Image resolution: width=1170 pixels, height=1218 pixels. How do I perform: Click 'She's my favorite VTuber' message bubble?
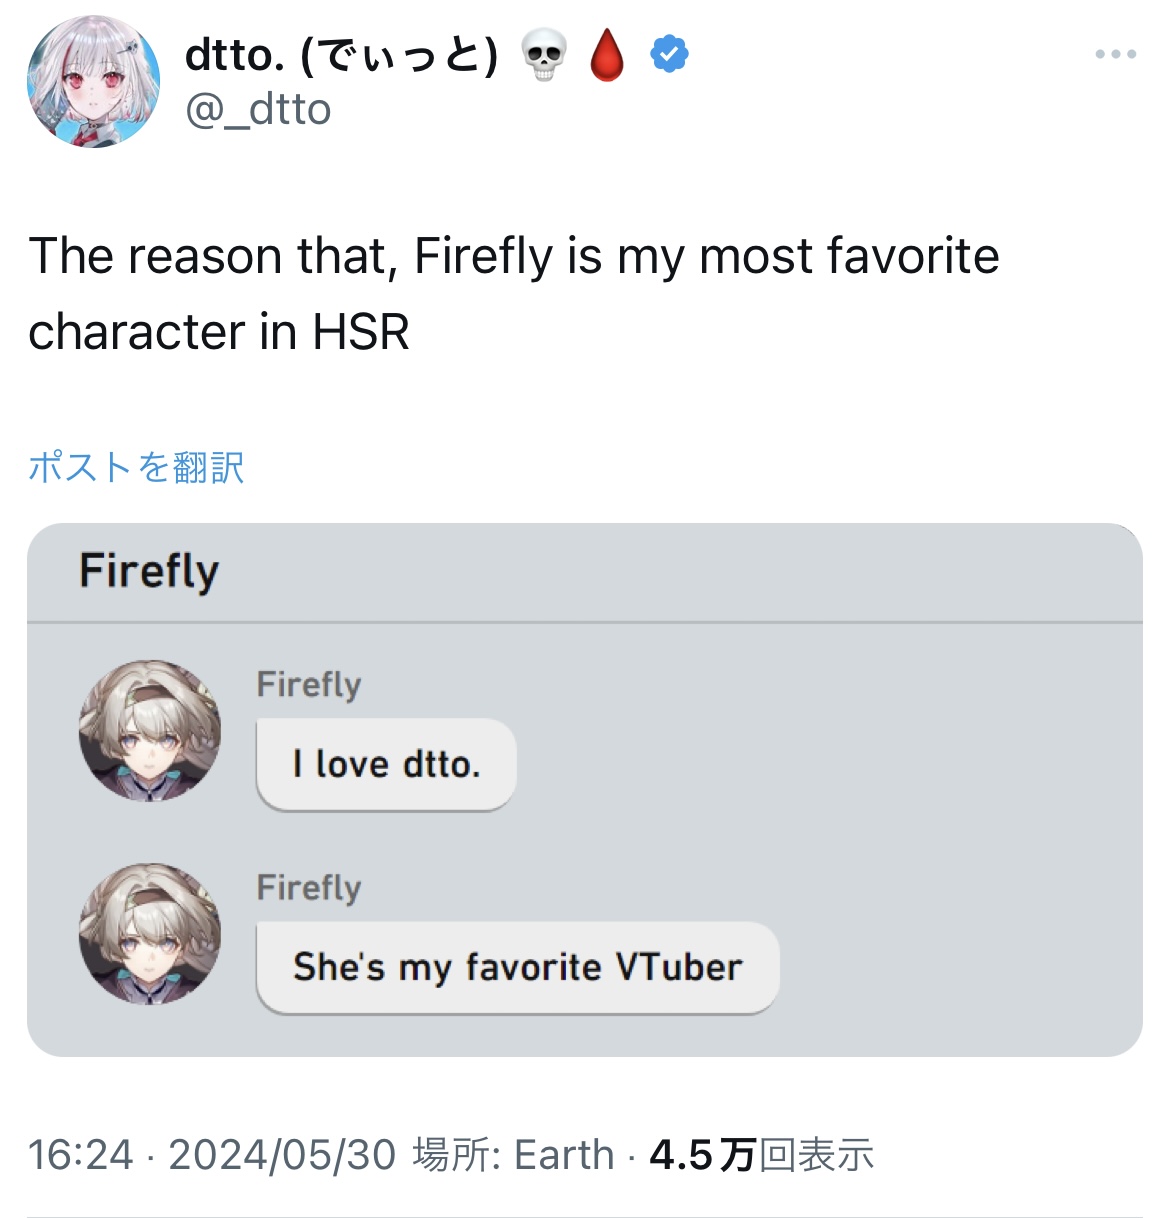coord(517,967)
